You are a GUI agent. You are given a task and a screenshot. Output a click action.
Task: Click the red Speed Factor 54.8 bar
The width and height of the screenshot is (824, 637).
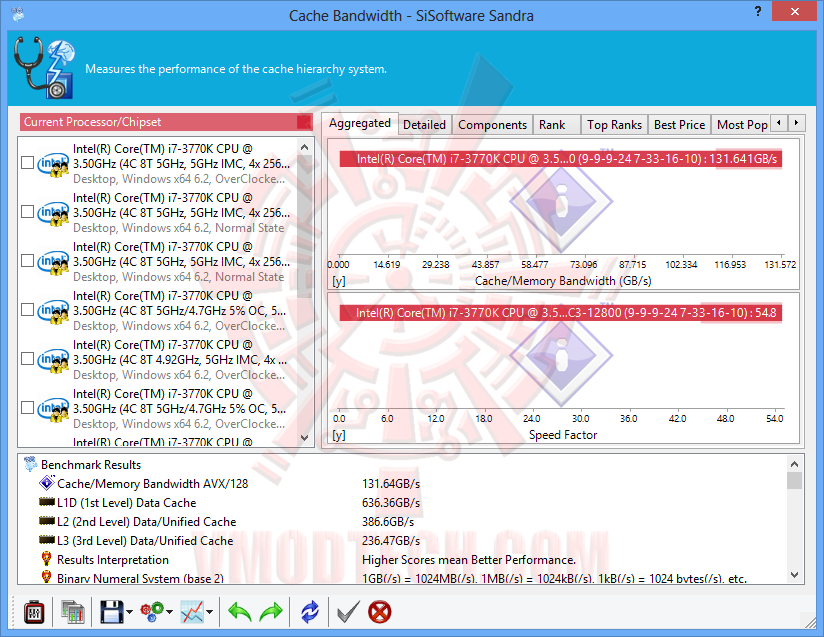[561, 313]
